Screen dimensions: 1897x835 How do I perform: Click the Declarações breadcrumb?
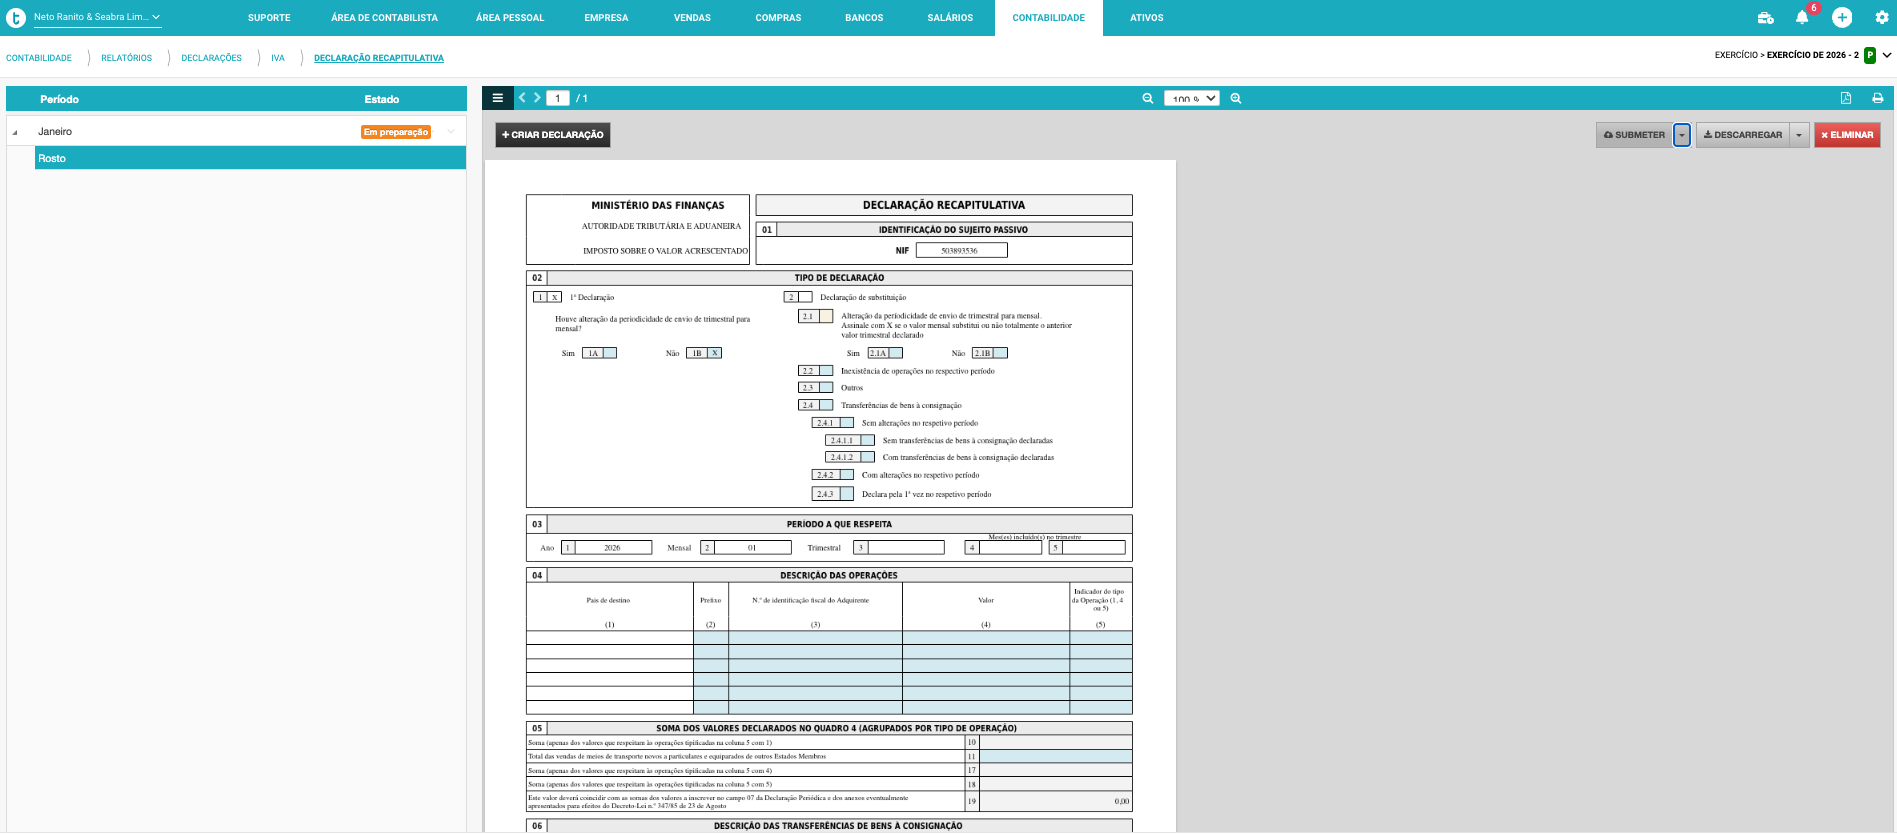tap(211, 58)
